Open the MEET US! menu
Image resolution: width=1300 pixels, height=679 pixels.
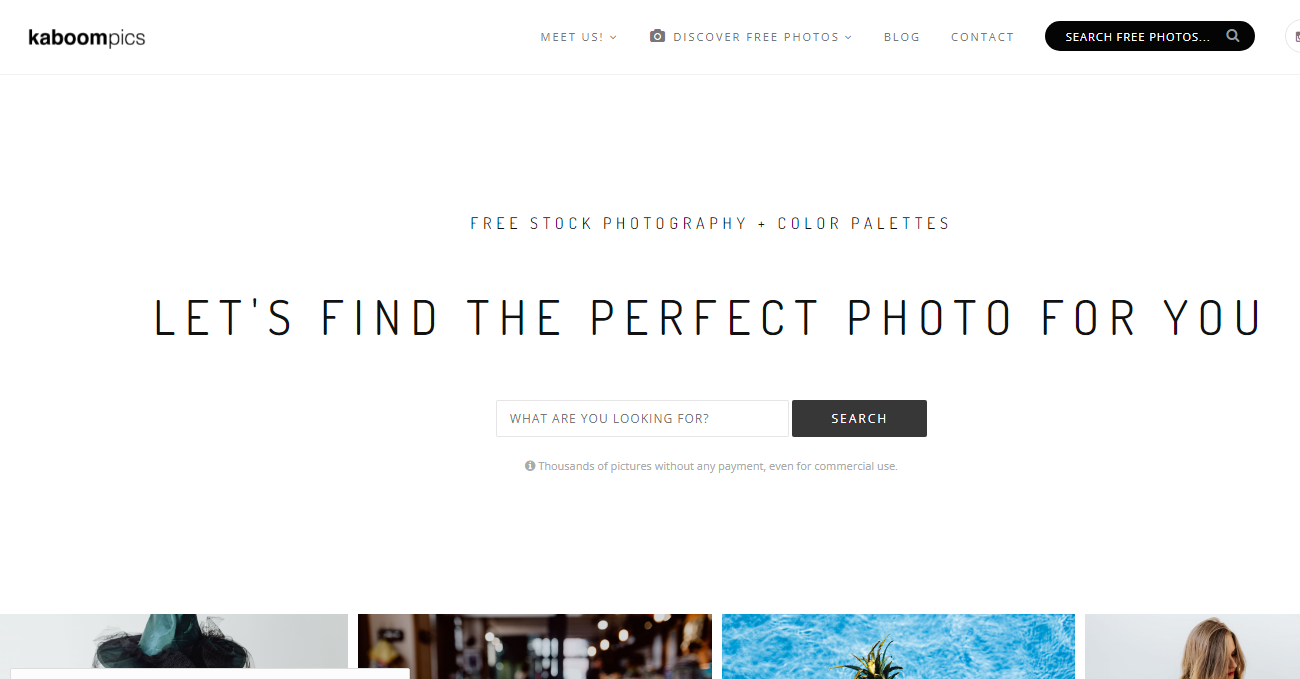(579, 37)
